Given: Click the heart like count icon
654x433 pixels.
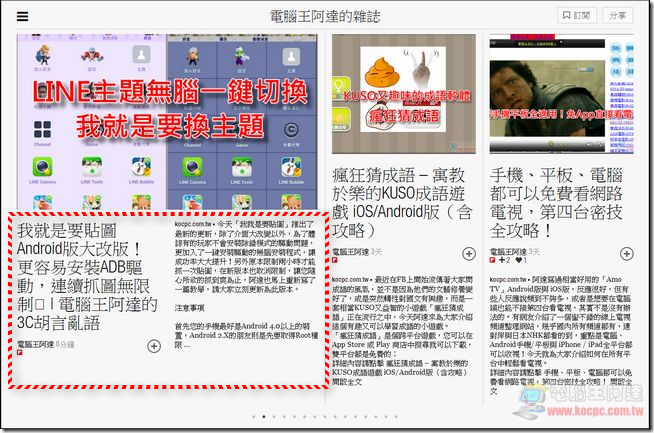Looking at the screenshot, I should [x=521, y=260].
